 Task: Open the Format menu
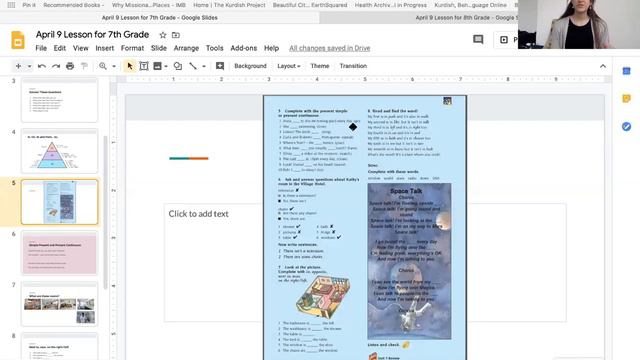[132, 48]
